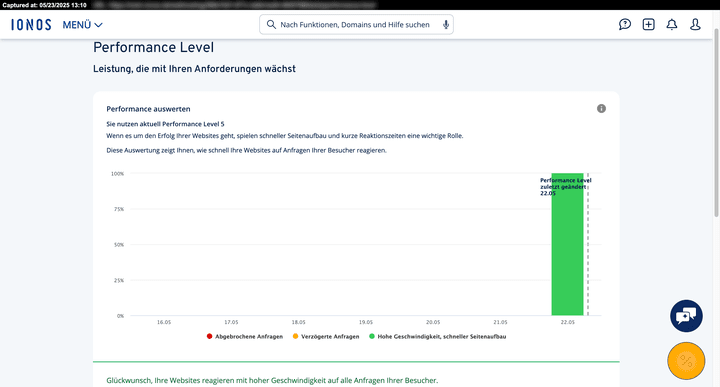
Task: Click the green bar for 22.05
Action: point(568,244)
